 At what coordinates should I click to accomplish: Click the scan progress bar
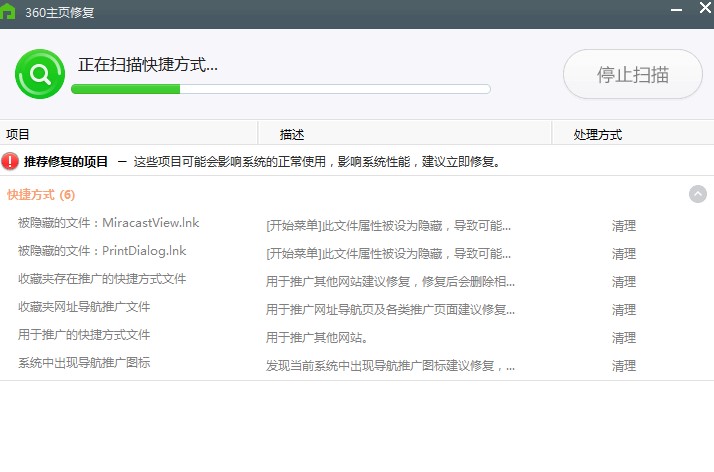(x=280, y=89)
